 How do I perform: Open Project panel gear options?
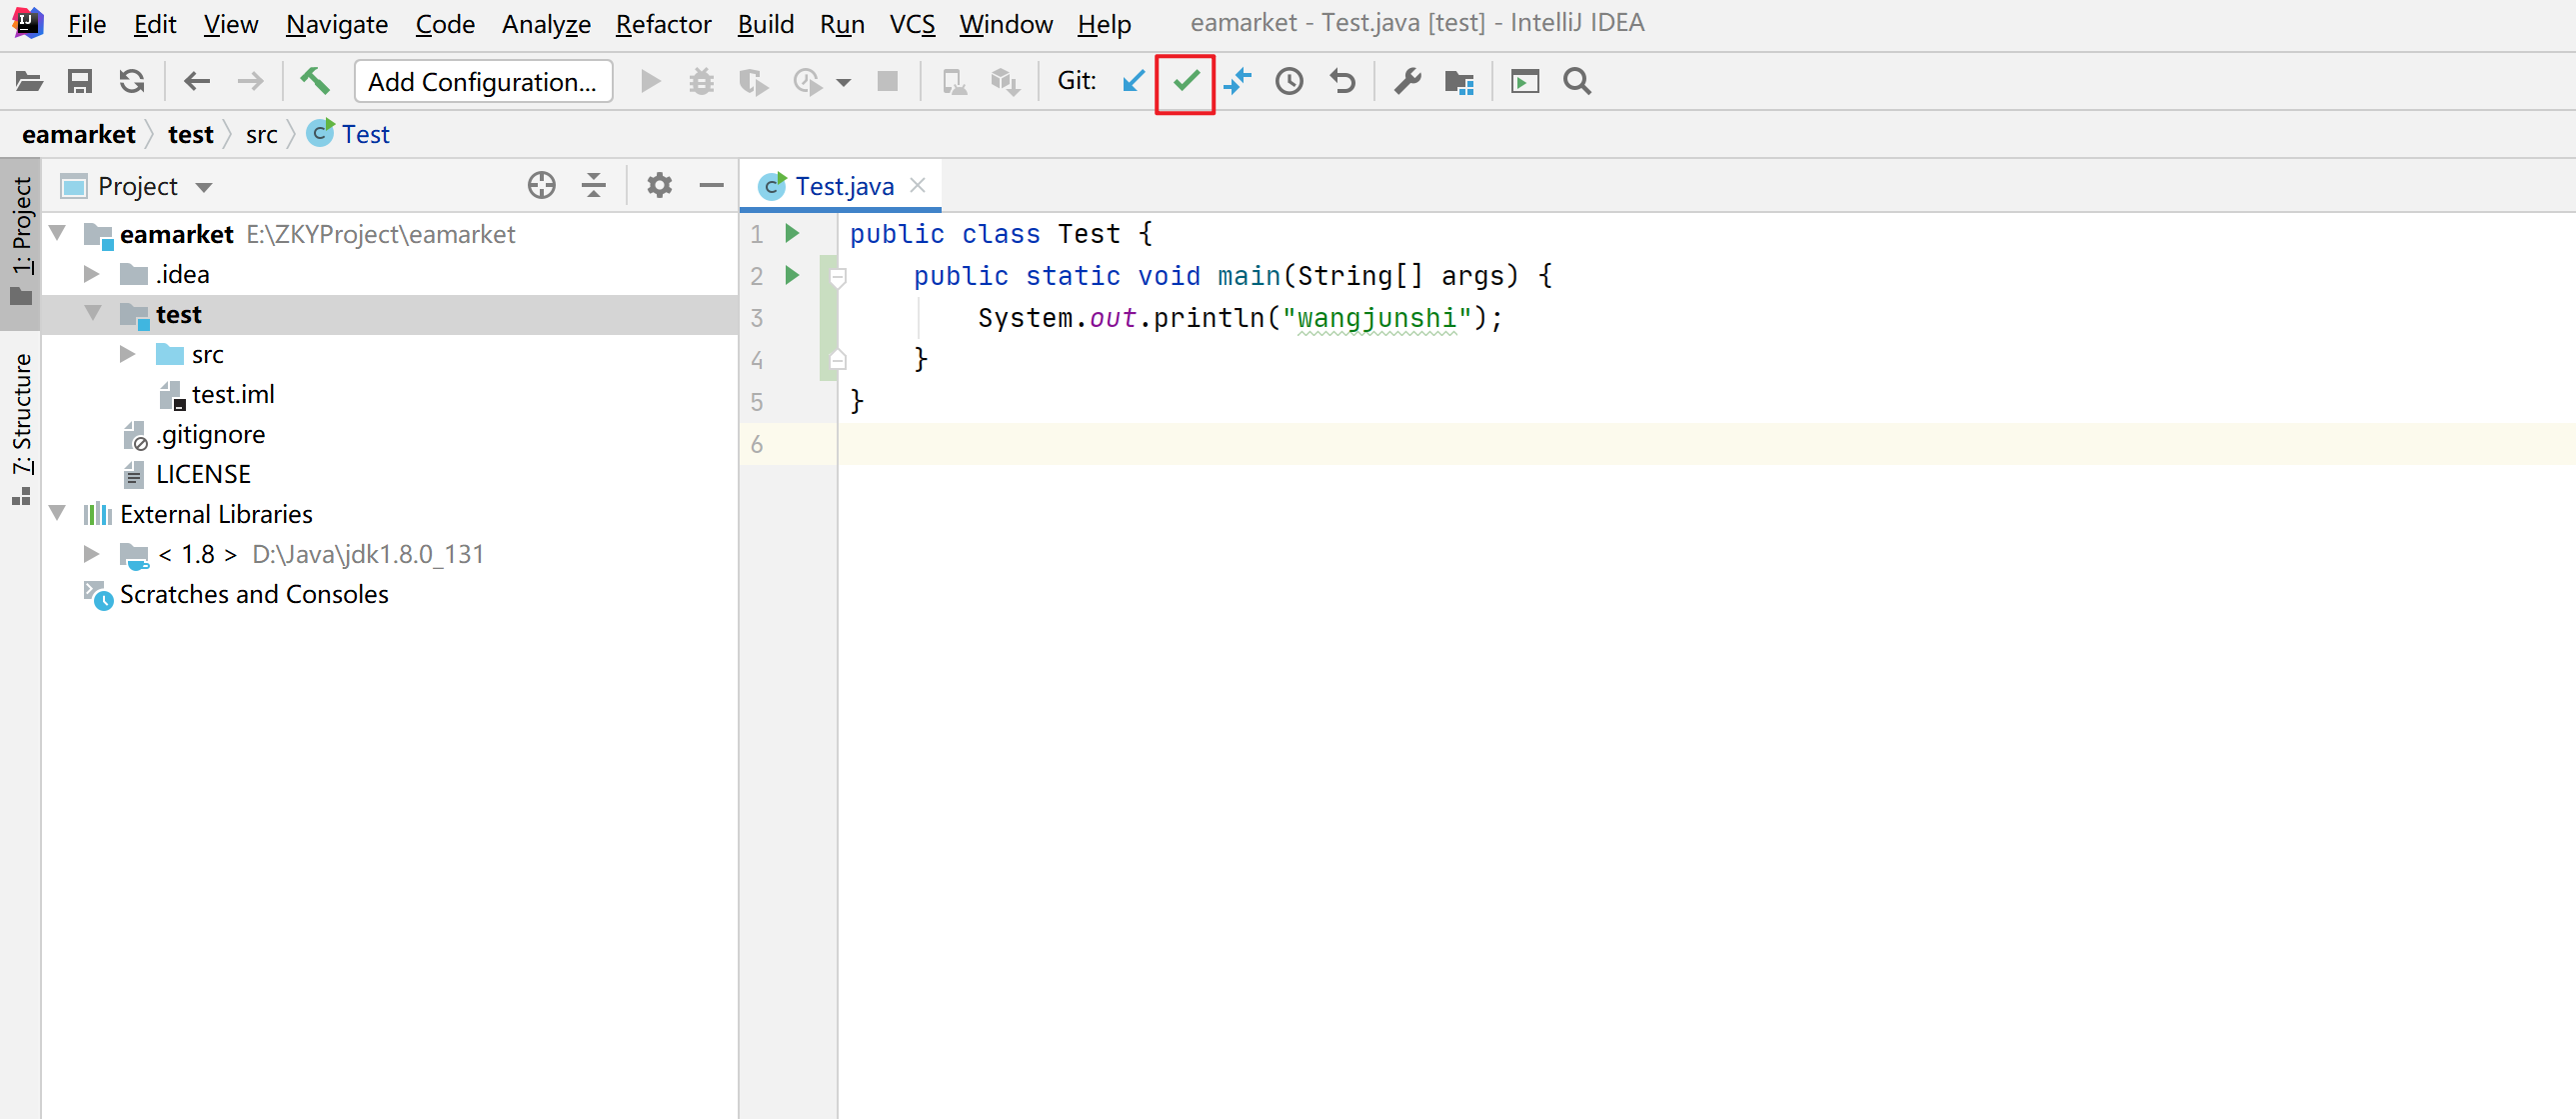coord(659,185)
